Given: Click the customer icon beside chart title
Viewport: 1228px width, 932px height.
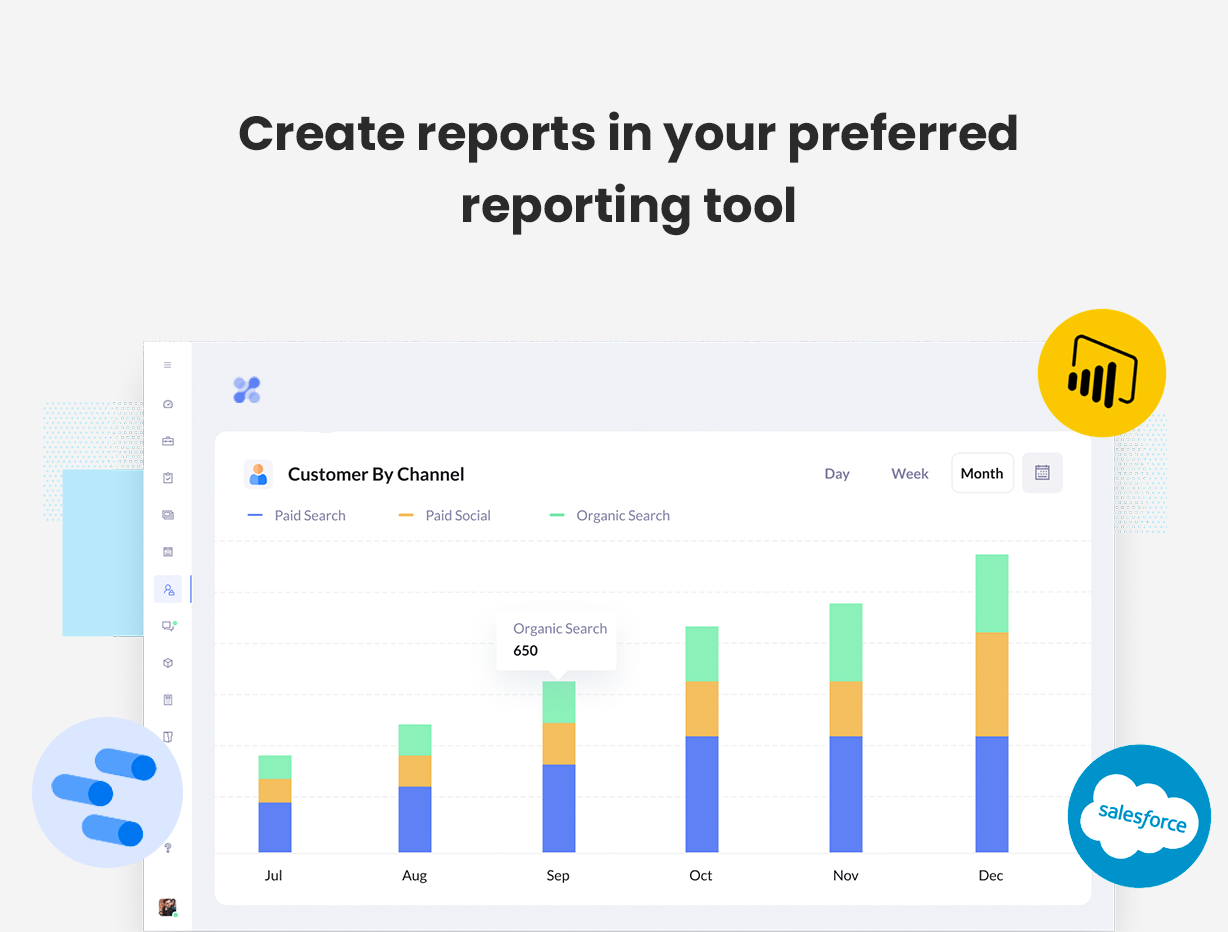Looking at the screenshot, I should [258, 474].
